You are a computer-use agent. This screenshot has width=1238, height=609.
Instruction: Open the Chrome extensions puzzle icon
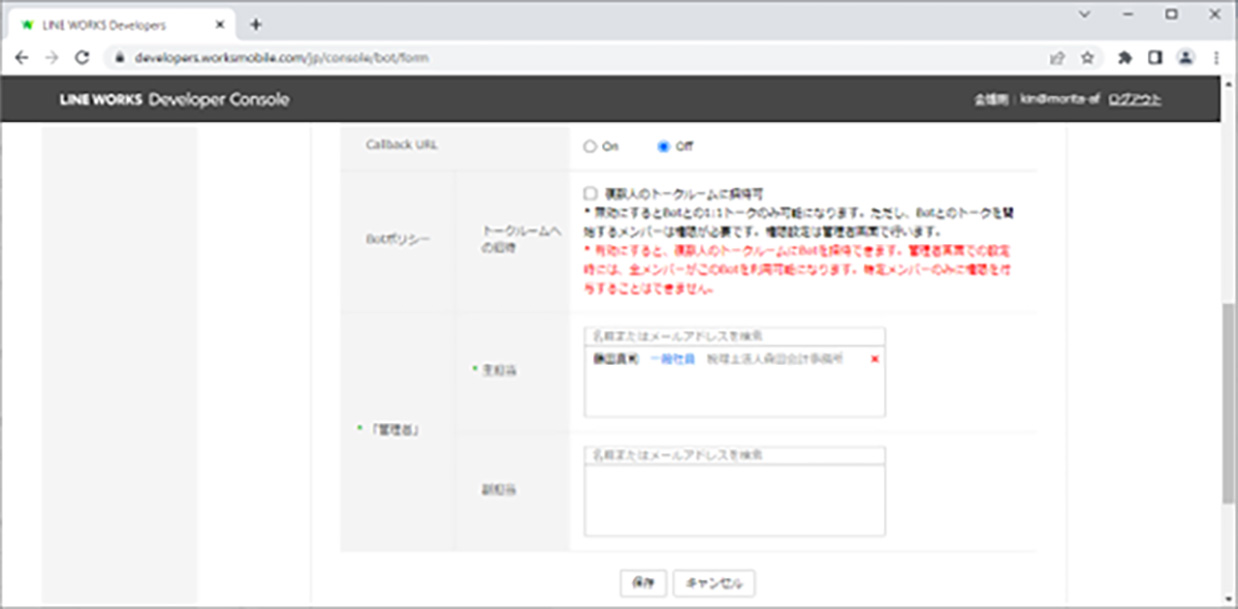pos(1125,58)
